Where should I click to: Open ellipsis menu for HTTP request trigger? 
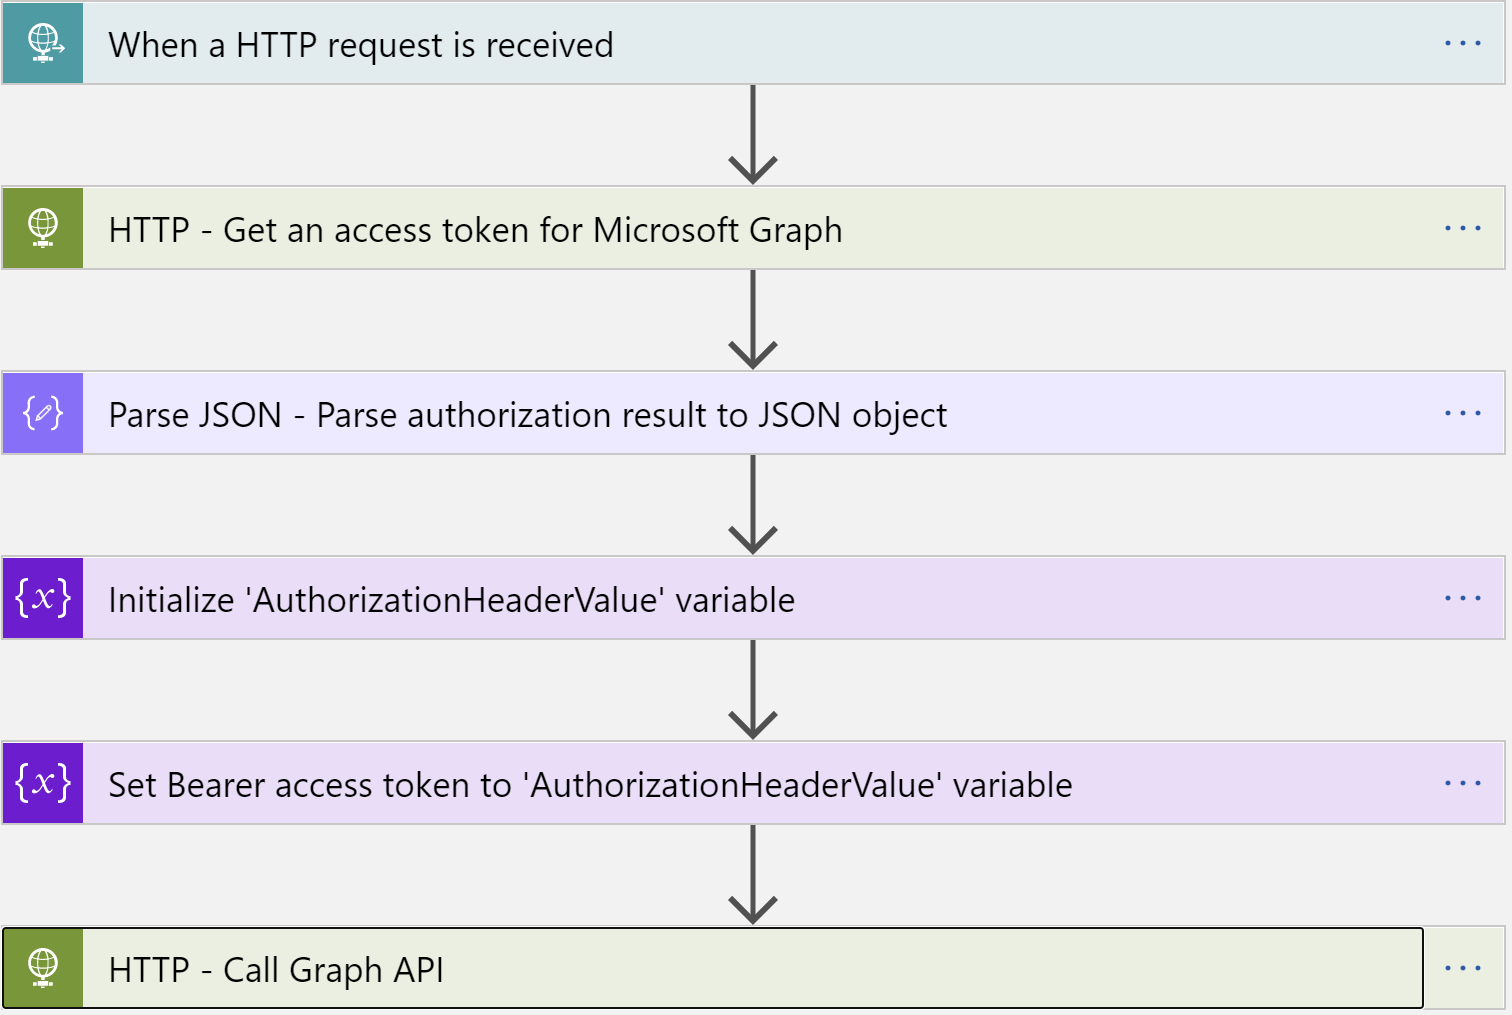click(x=1462, y=44)
